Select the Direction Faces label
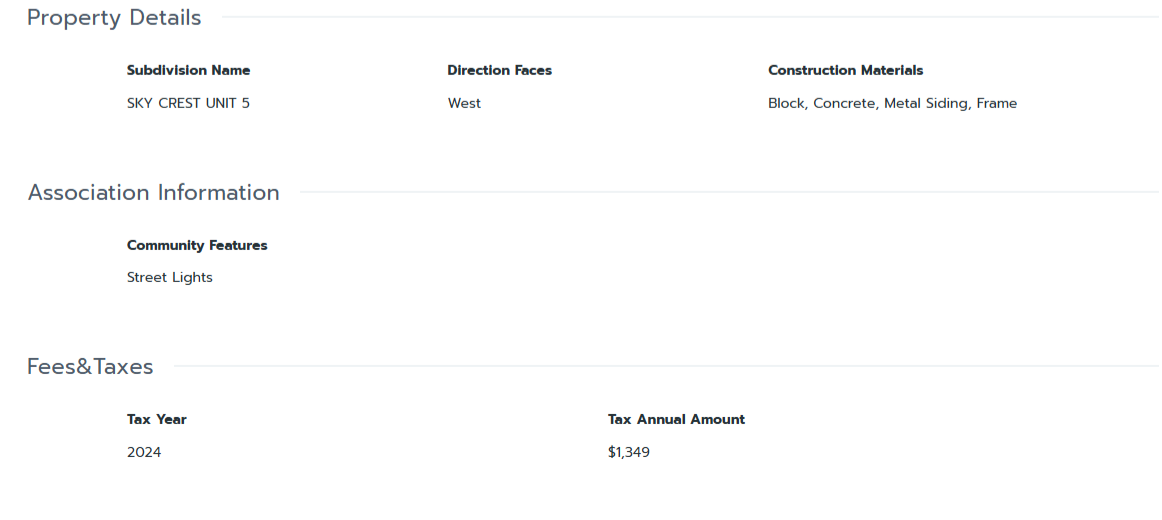The image size is (1162, 520). tap(499, 71)
